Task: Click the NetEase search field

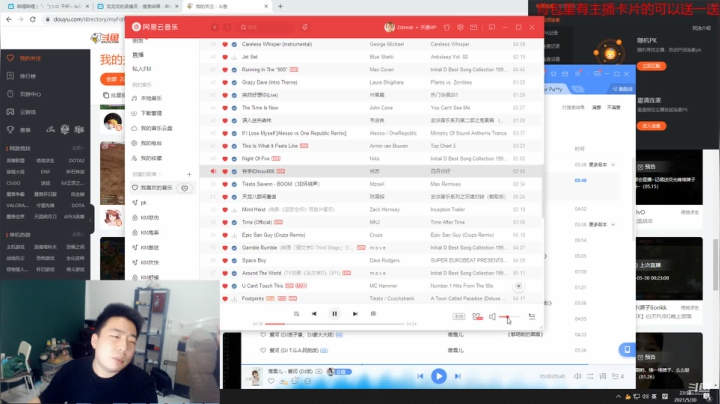Action: [x=266, y=27]
